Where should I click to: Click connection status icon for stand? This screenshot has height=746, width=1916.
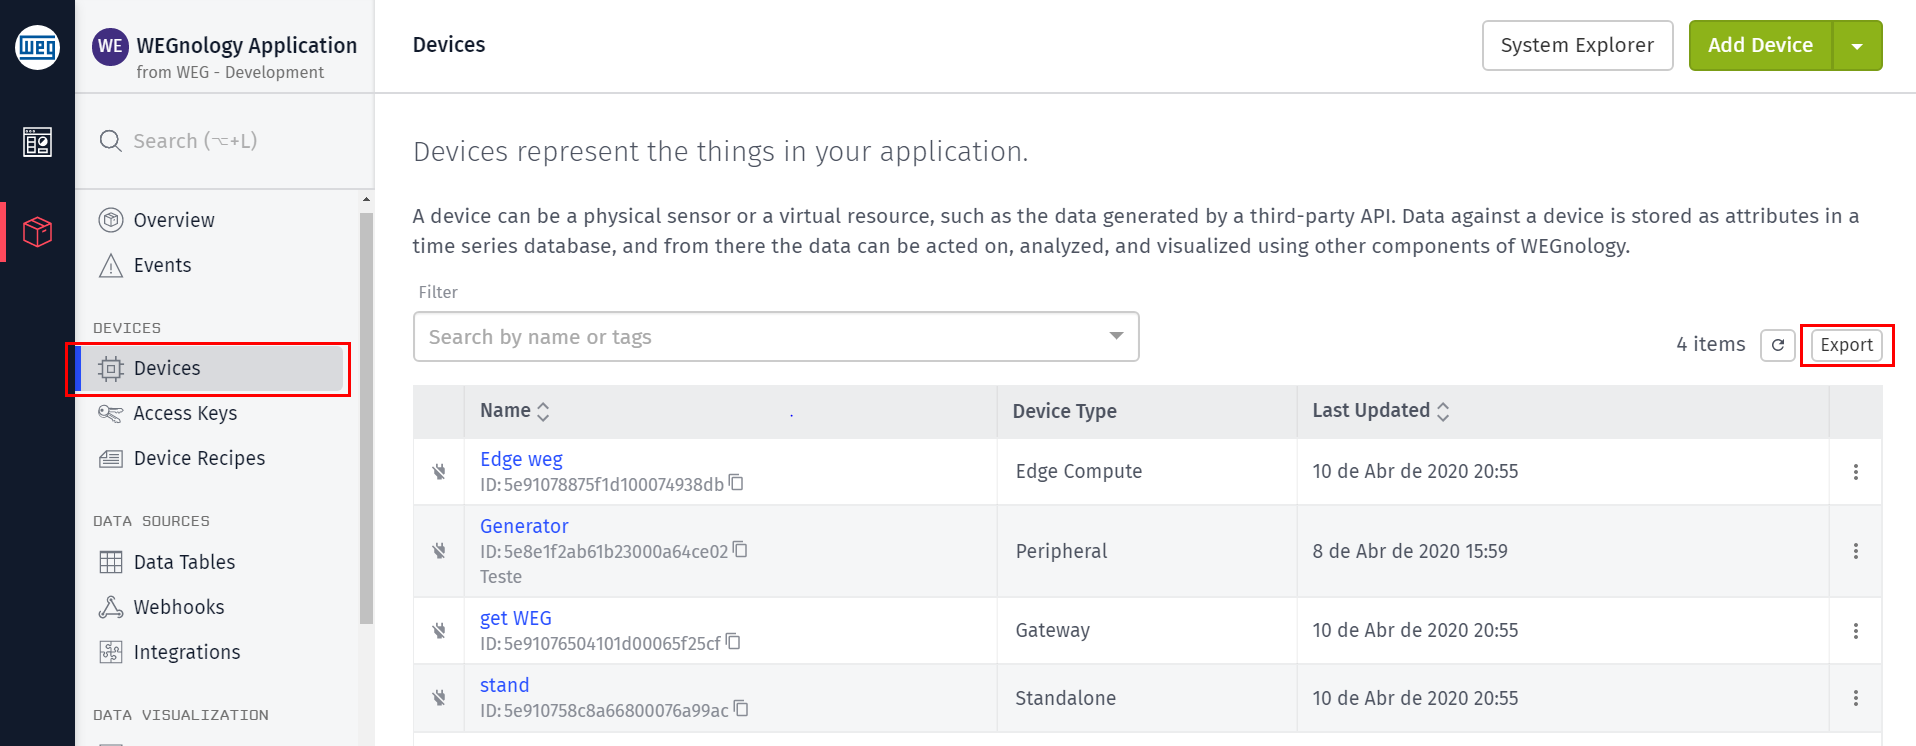click(x=439, y=697)
